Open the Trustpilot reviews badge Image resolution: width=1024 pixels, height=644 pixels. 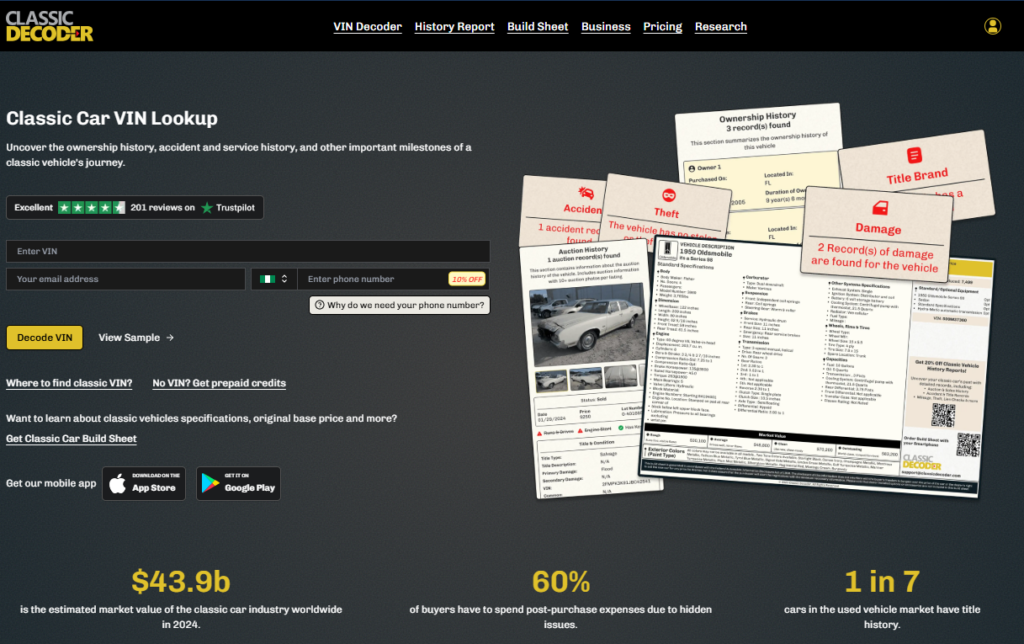point(135,208)
